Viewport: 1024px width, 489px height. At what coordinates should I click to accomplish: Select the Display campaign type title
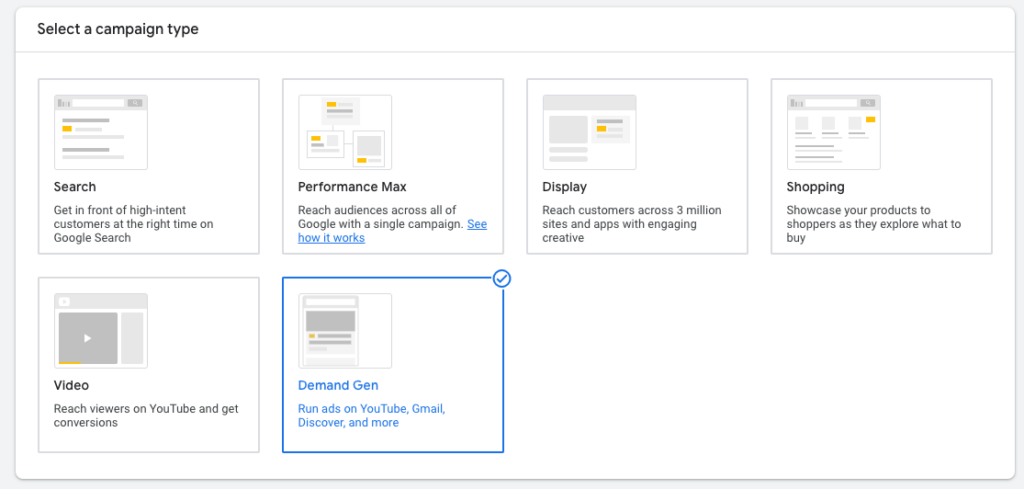[x=564, y=187]
